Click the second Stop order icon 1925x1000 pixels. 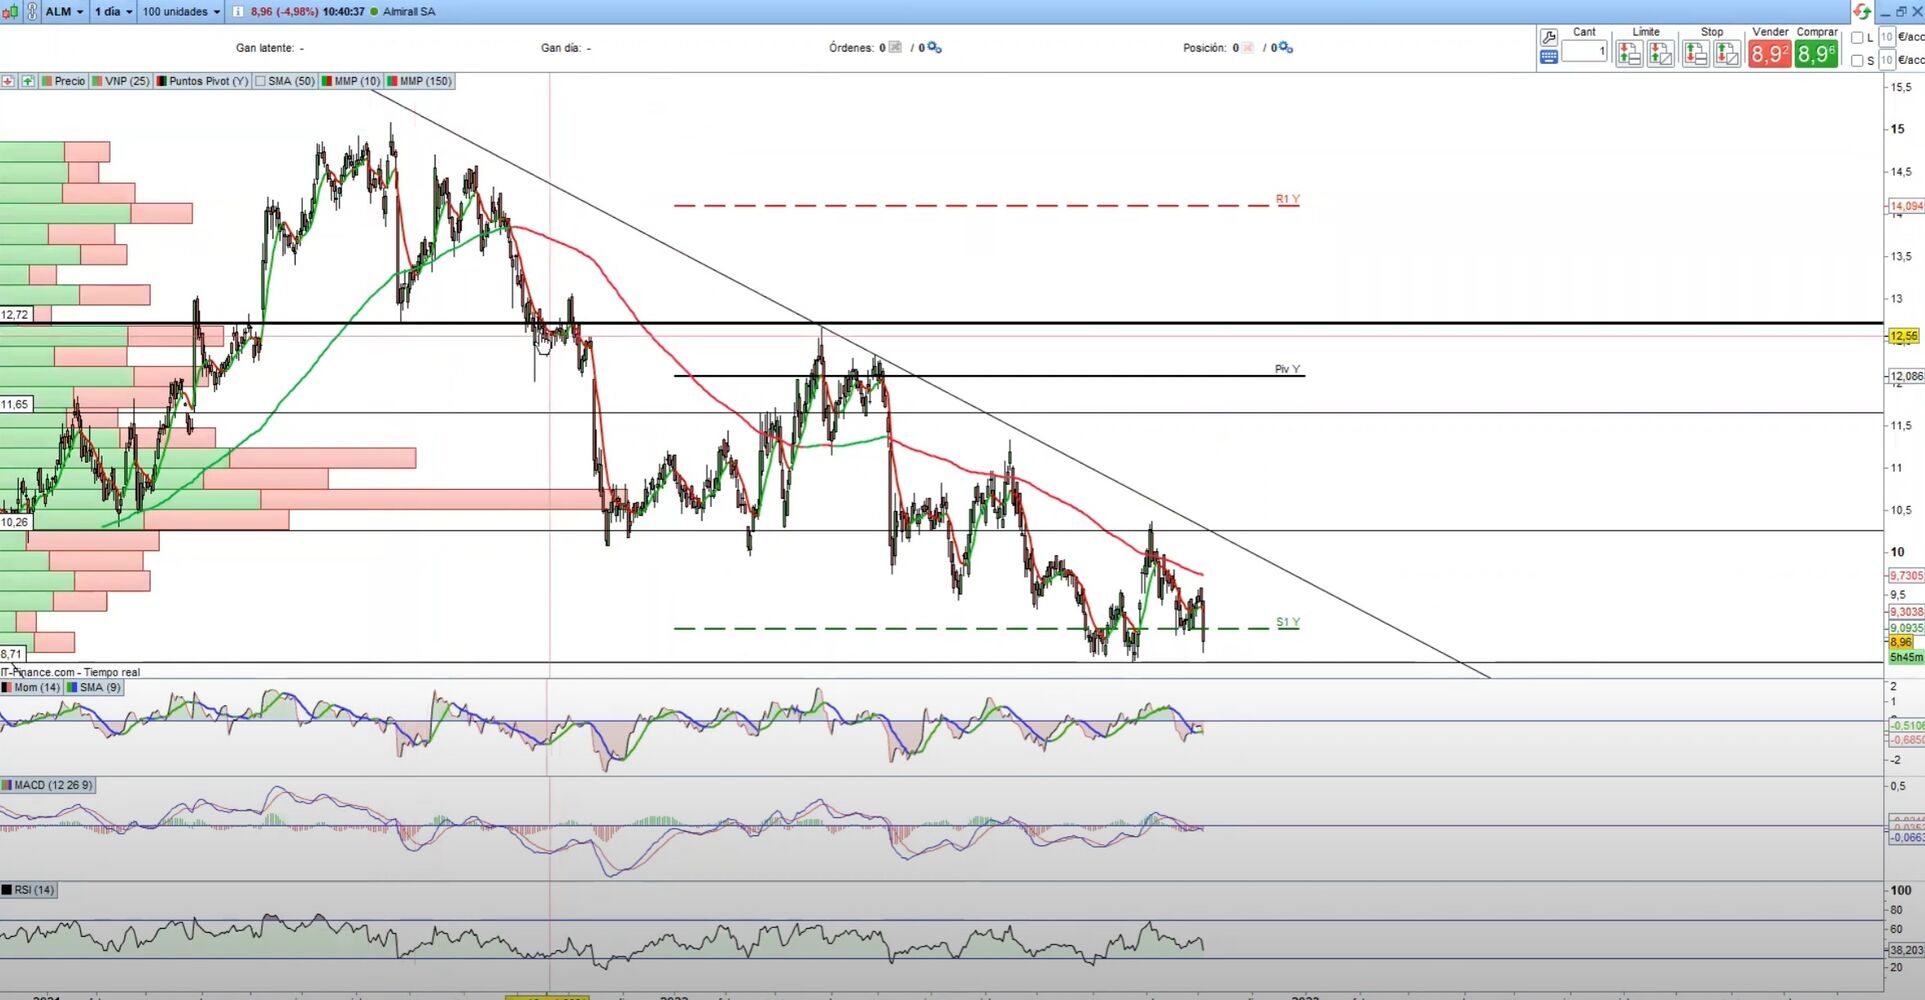(1727, 54)
